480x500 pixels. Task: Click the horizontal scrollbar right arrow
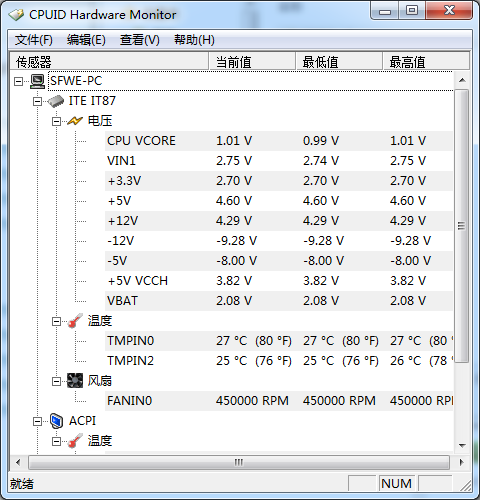click(462, 463)
